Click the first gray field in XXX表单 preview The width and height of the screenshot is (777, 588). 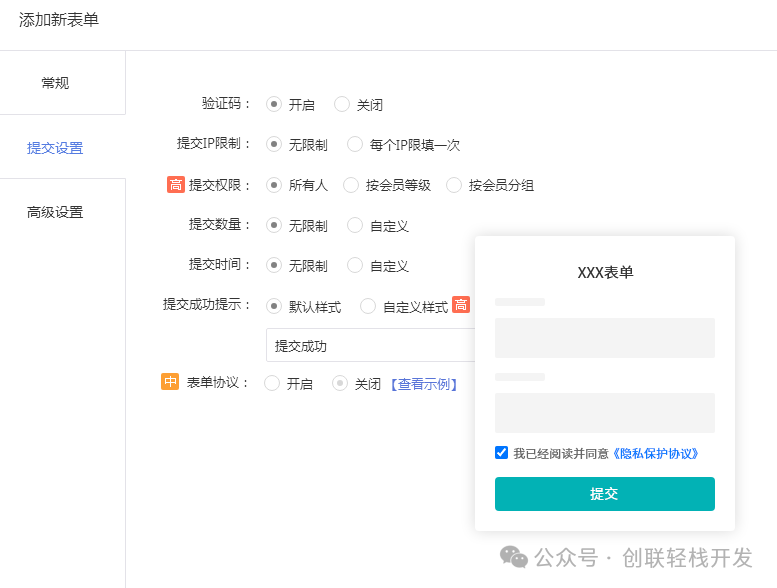[x=605, y=338]
